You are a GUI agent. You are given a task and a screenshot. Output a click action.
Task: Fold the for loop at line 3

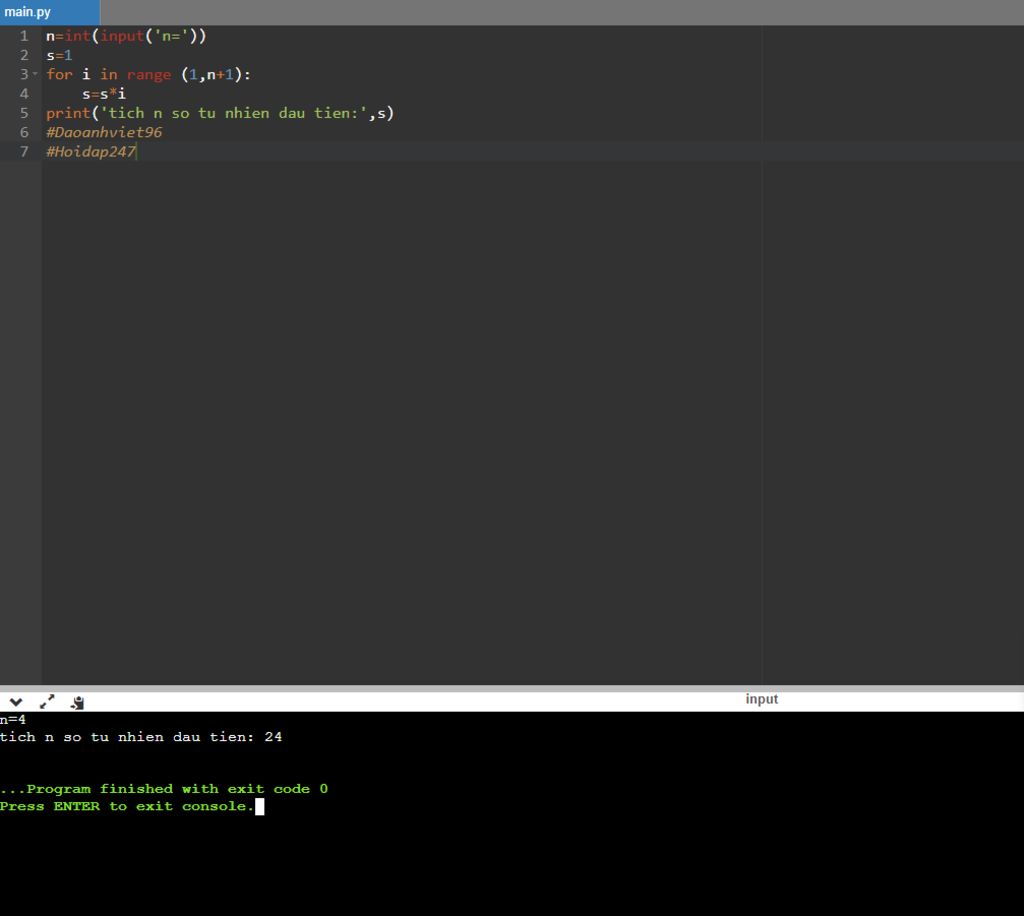[x=35, y=74]
